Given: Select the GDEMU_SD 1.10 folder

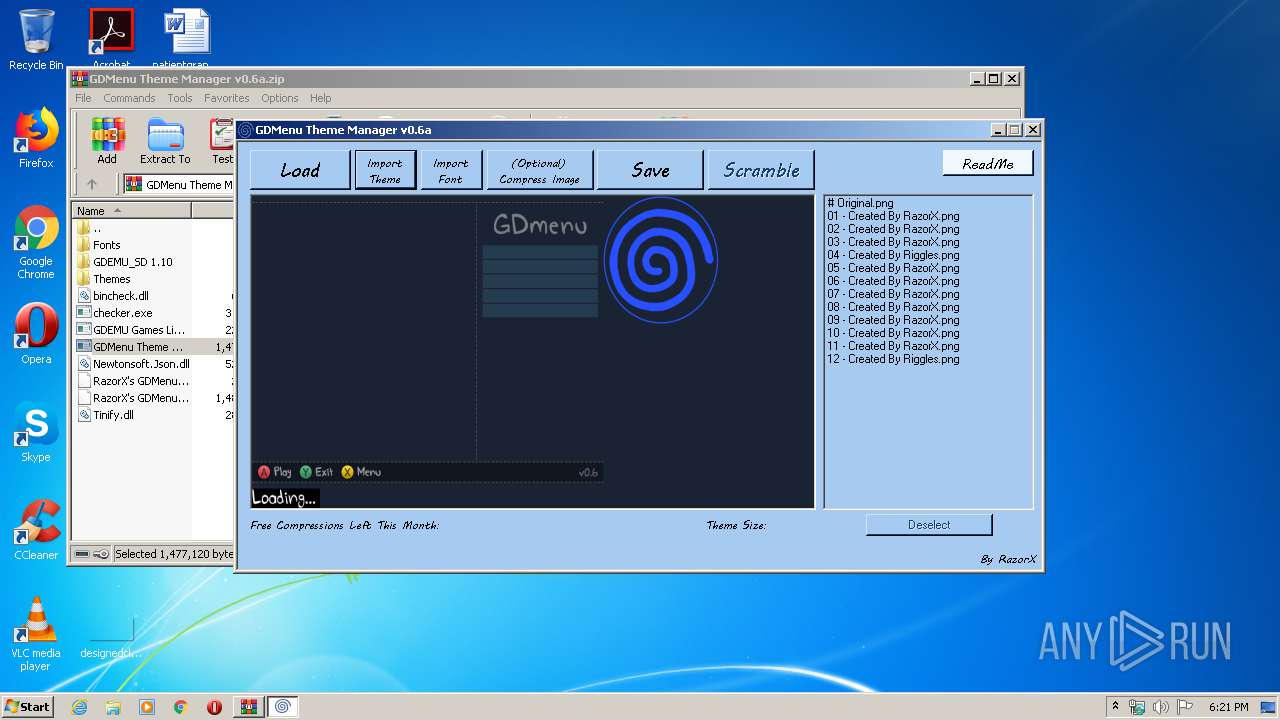Looking at the screenshot, I should point(124,262).
